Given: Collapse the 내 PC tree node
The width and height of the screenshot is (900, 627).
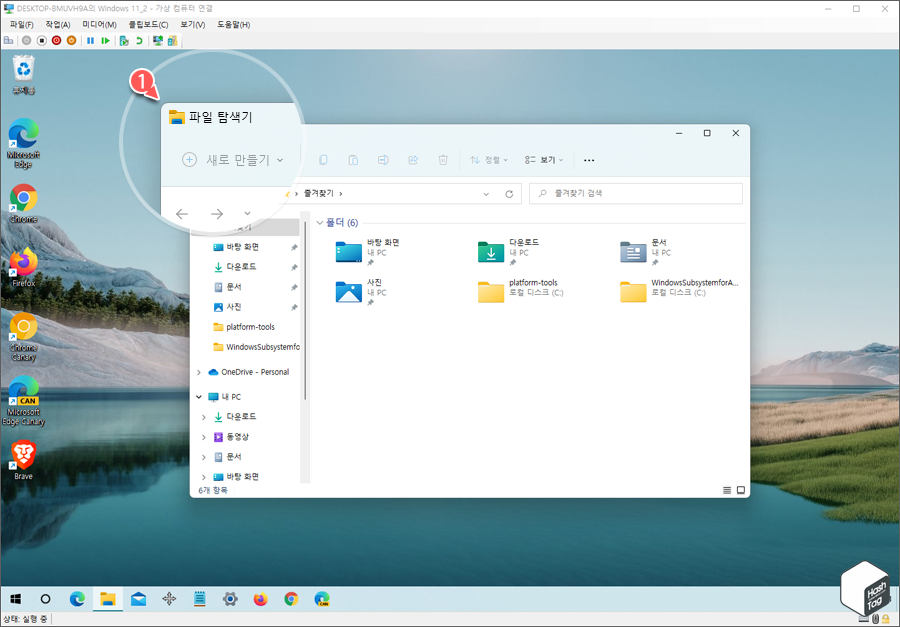Looking at the screenshot, I should click(199, 397).
